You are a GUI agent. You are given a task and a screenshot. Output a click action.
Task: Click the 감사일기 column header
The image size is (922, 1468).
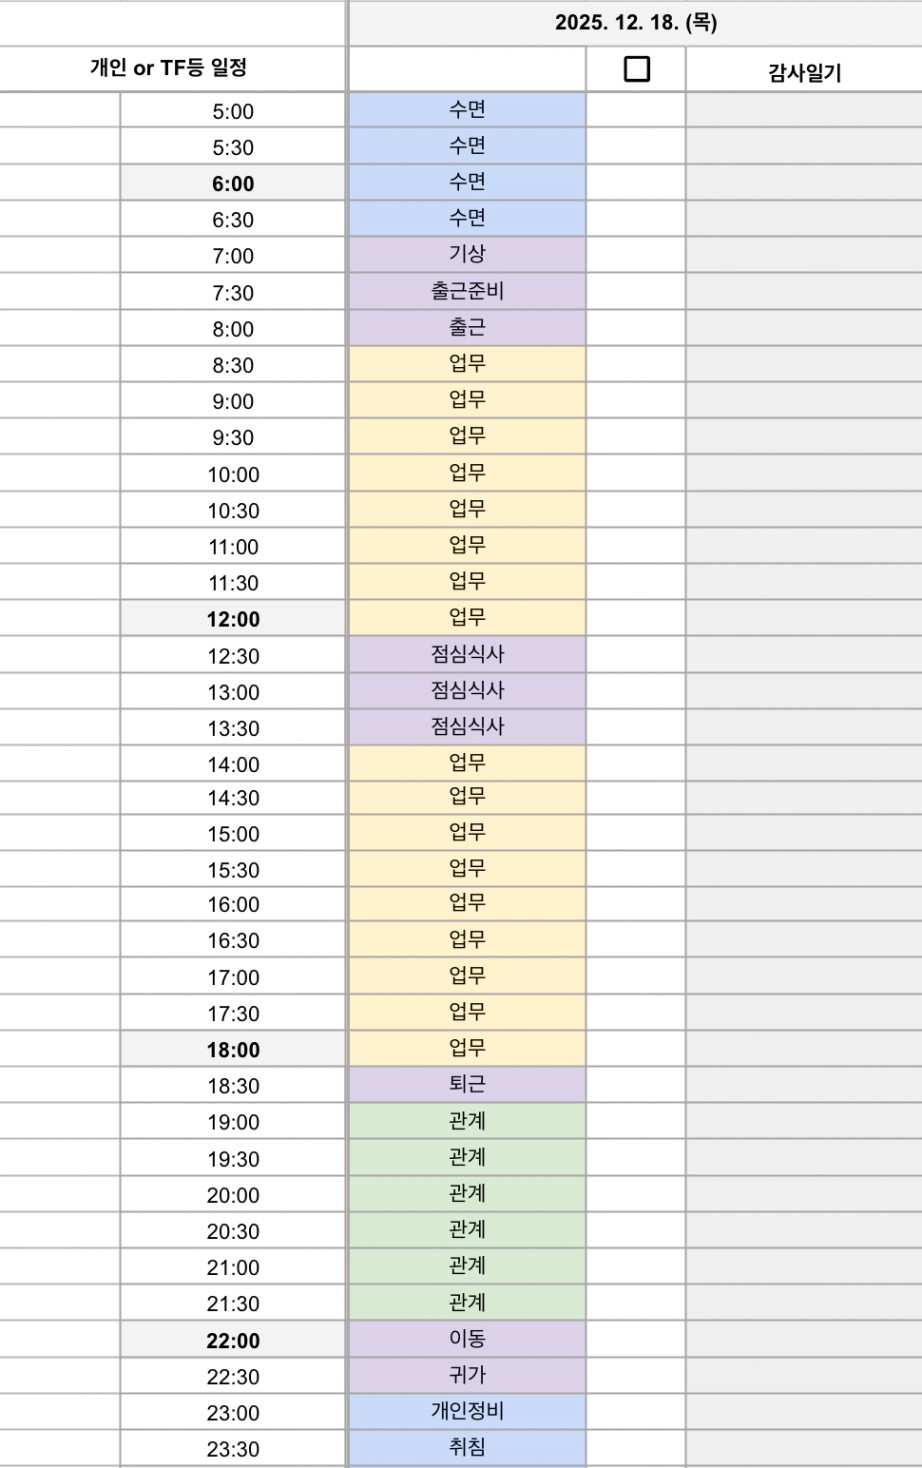pyautogui.click(x=804, y=72)
